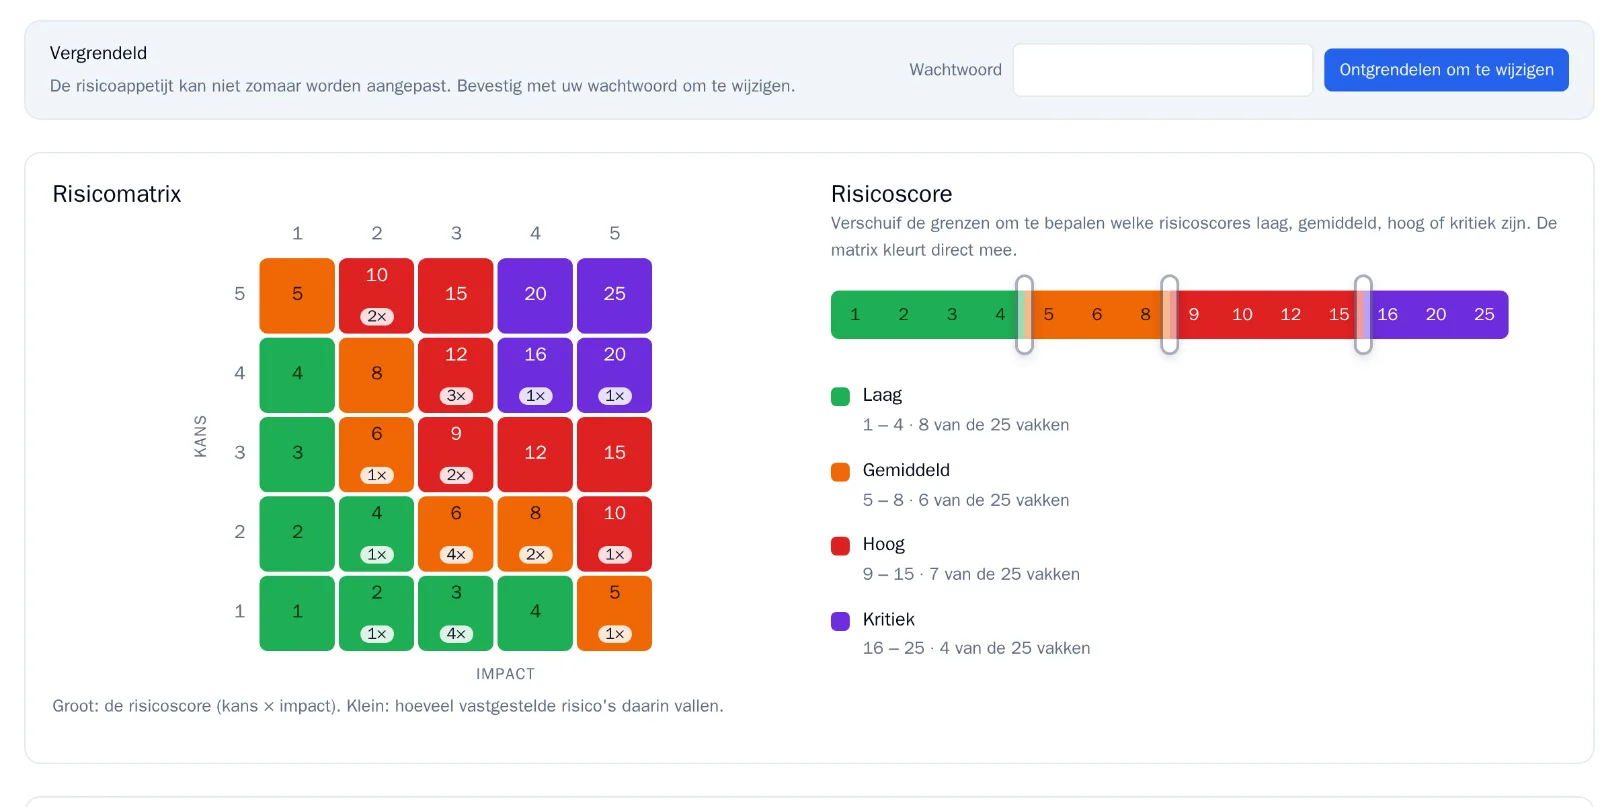Open matrix cell 12 with the 3× badge
The image size is (1600, 807).
pos(456,375)
